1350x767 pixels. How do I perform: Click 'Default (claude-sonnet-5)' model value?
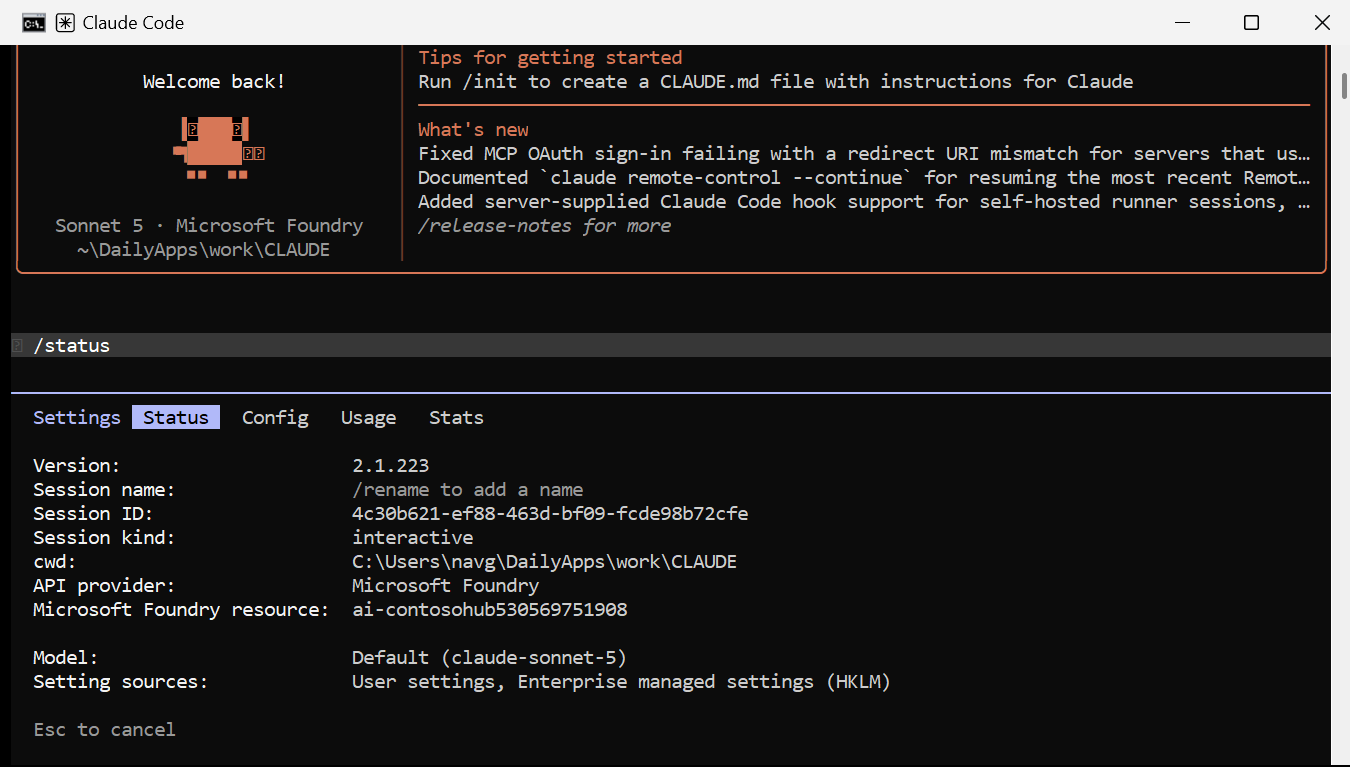click(x=489, y=658)
